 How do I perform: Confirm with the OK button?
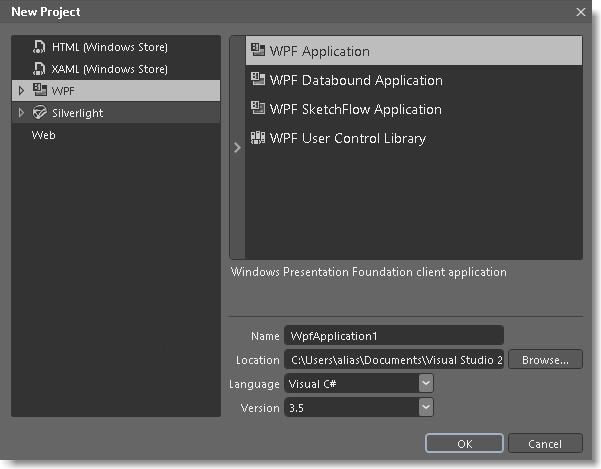[464, 443]
